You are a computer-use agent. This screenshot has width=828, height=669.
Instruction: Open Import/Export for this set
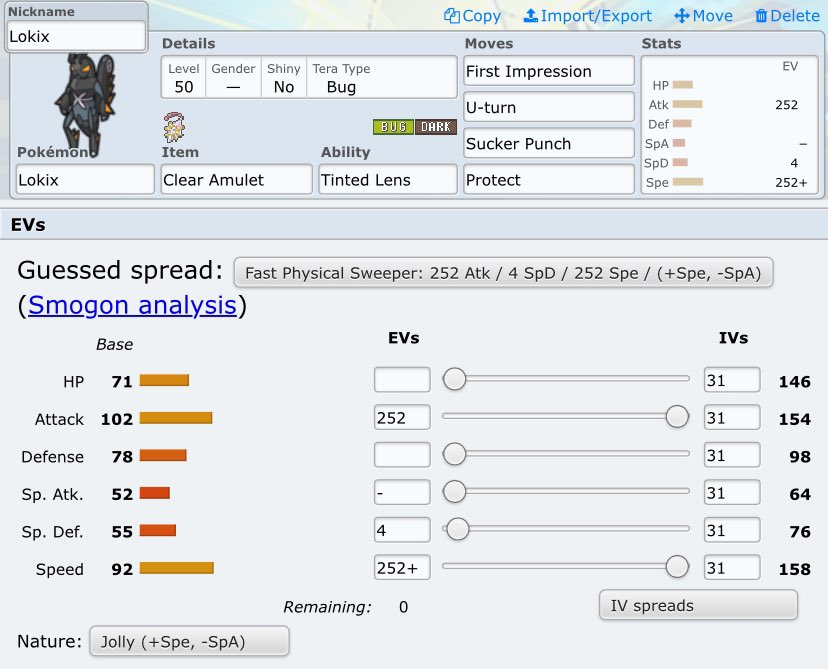[x=587, y=16]
